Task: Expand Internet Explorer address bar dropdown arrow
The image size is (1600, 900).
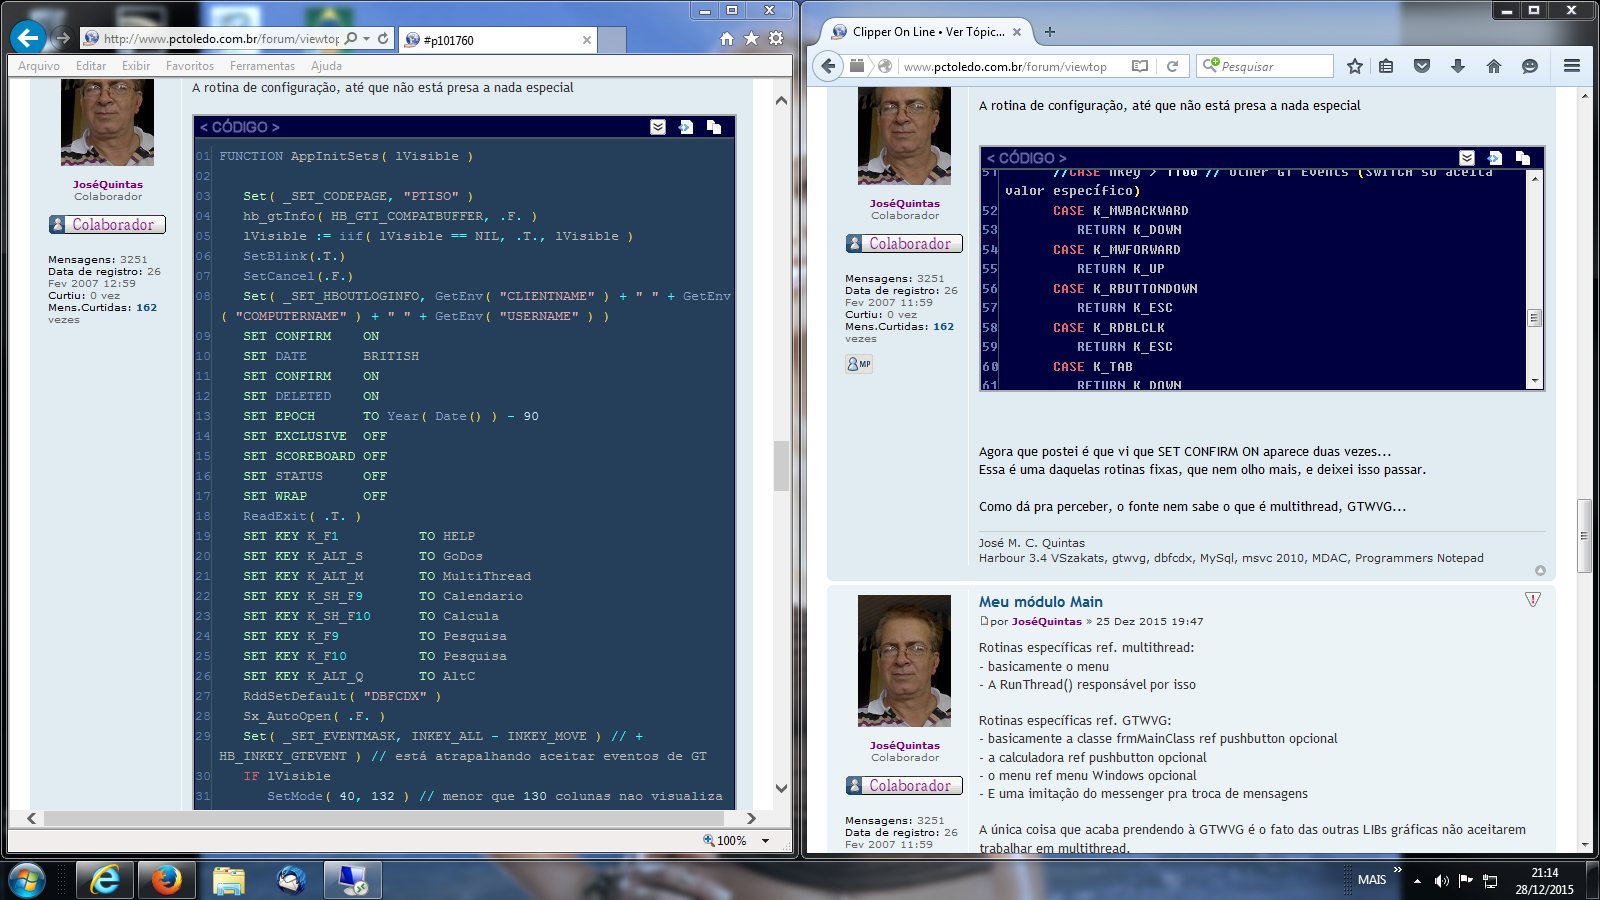Action: tap(367, 39)
